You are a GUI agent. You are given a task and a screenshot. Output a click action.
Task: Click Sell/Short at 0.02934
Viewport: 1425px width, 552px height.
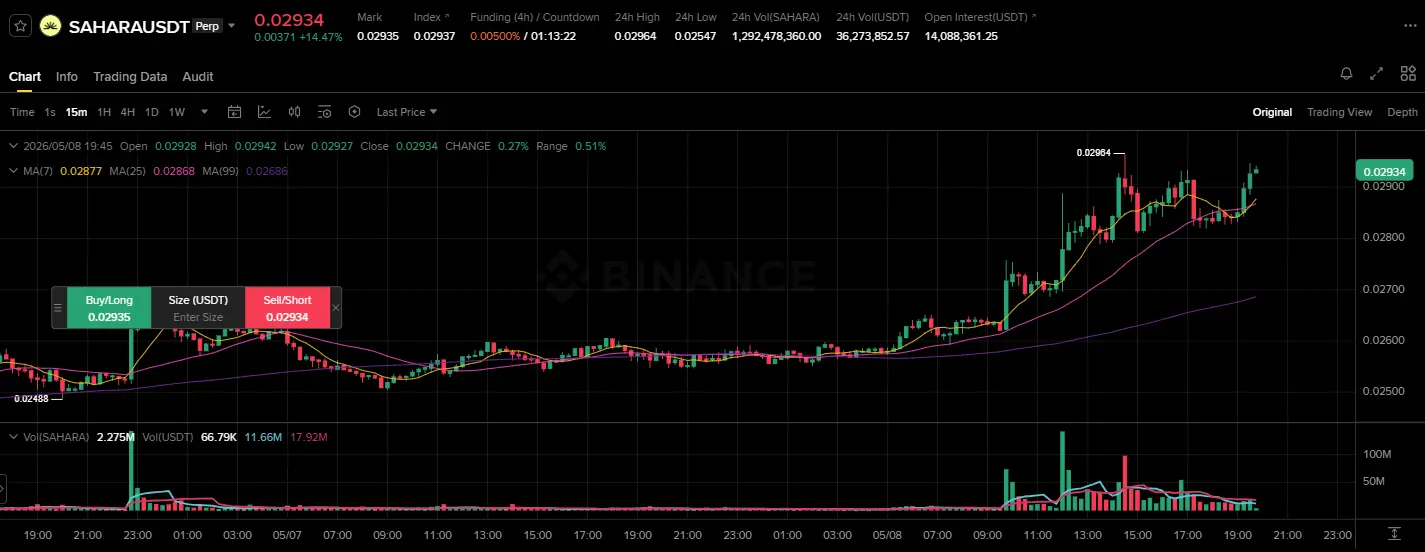287,308
